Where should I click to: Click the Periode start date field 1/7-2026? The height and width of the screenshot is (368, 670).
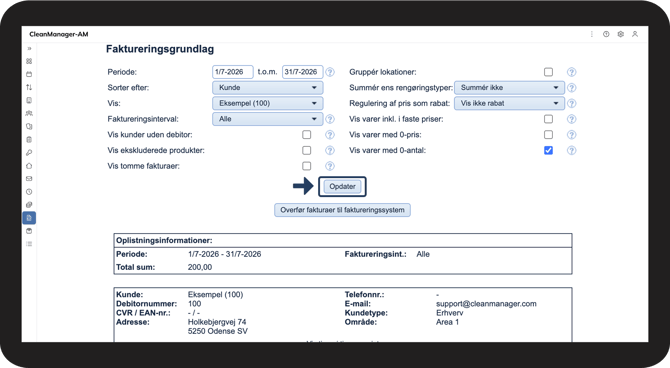click(x=232, y=72)
